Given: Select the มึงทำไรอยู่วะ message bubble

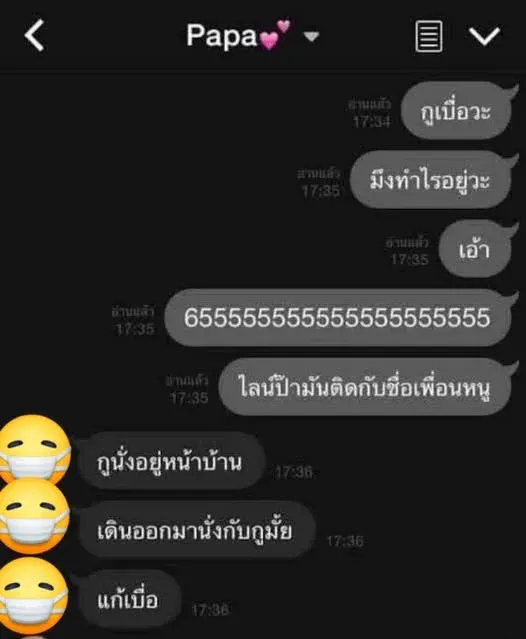Looking at the screenshot, I should coord(430,180).
